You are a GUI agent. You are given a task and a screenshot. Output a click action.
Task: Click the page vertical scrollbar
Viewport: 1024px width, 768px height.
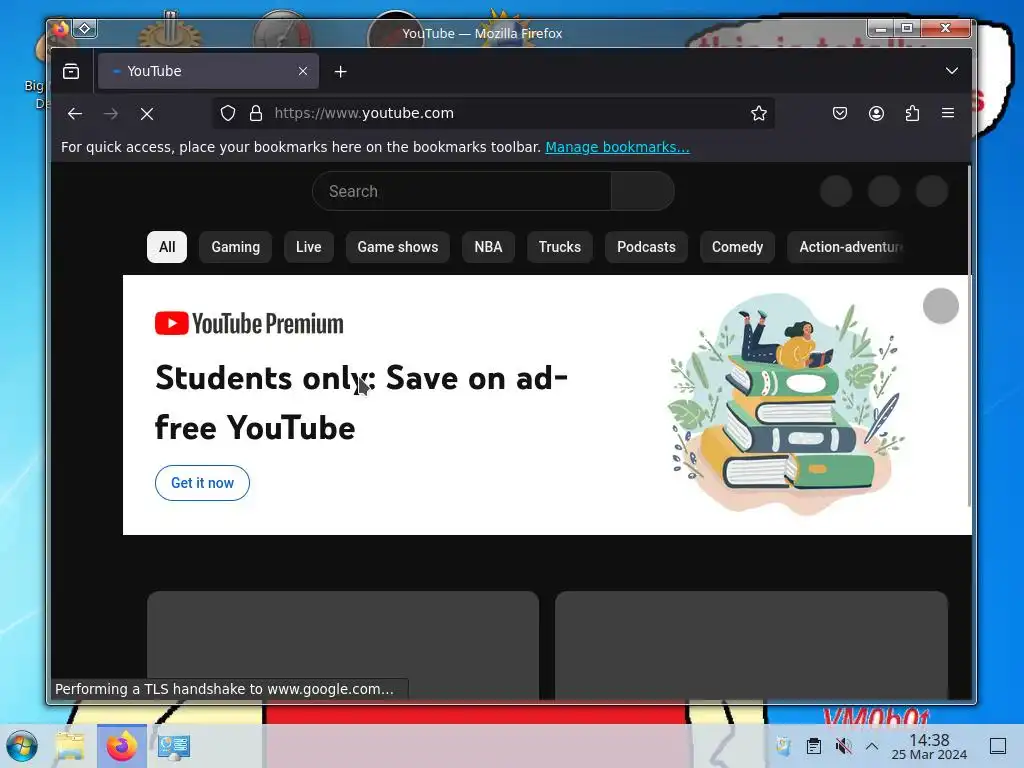click(969, 336)
